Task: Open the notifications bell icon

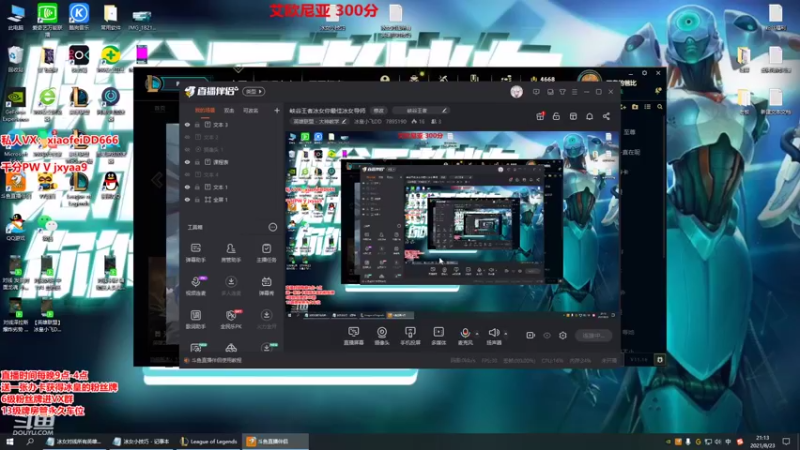Action: pos(589,116)
